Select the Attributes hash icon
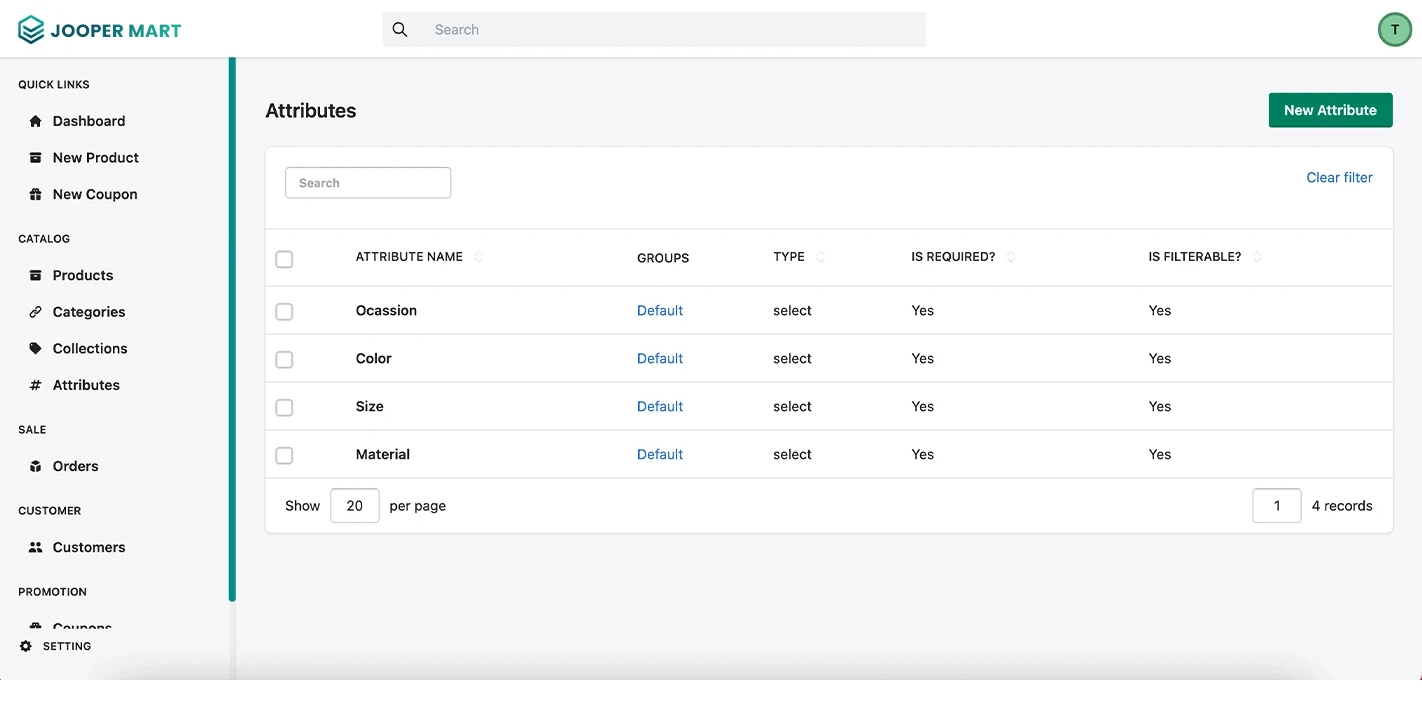This screenshot has height=722, width=1422. pyautogui.click(x=36, y=384)
